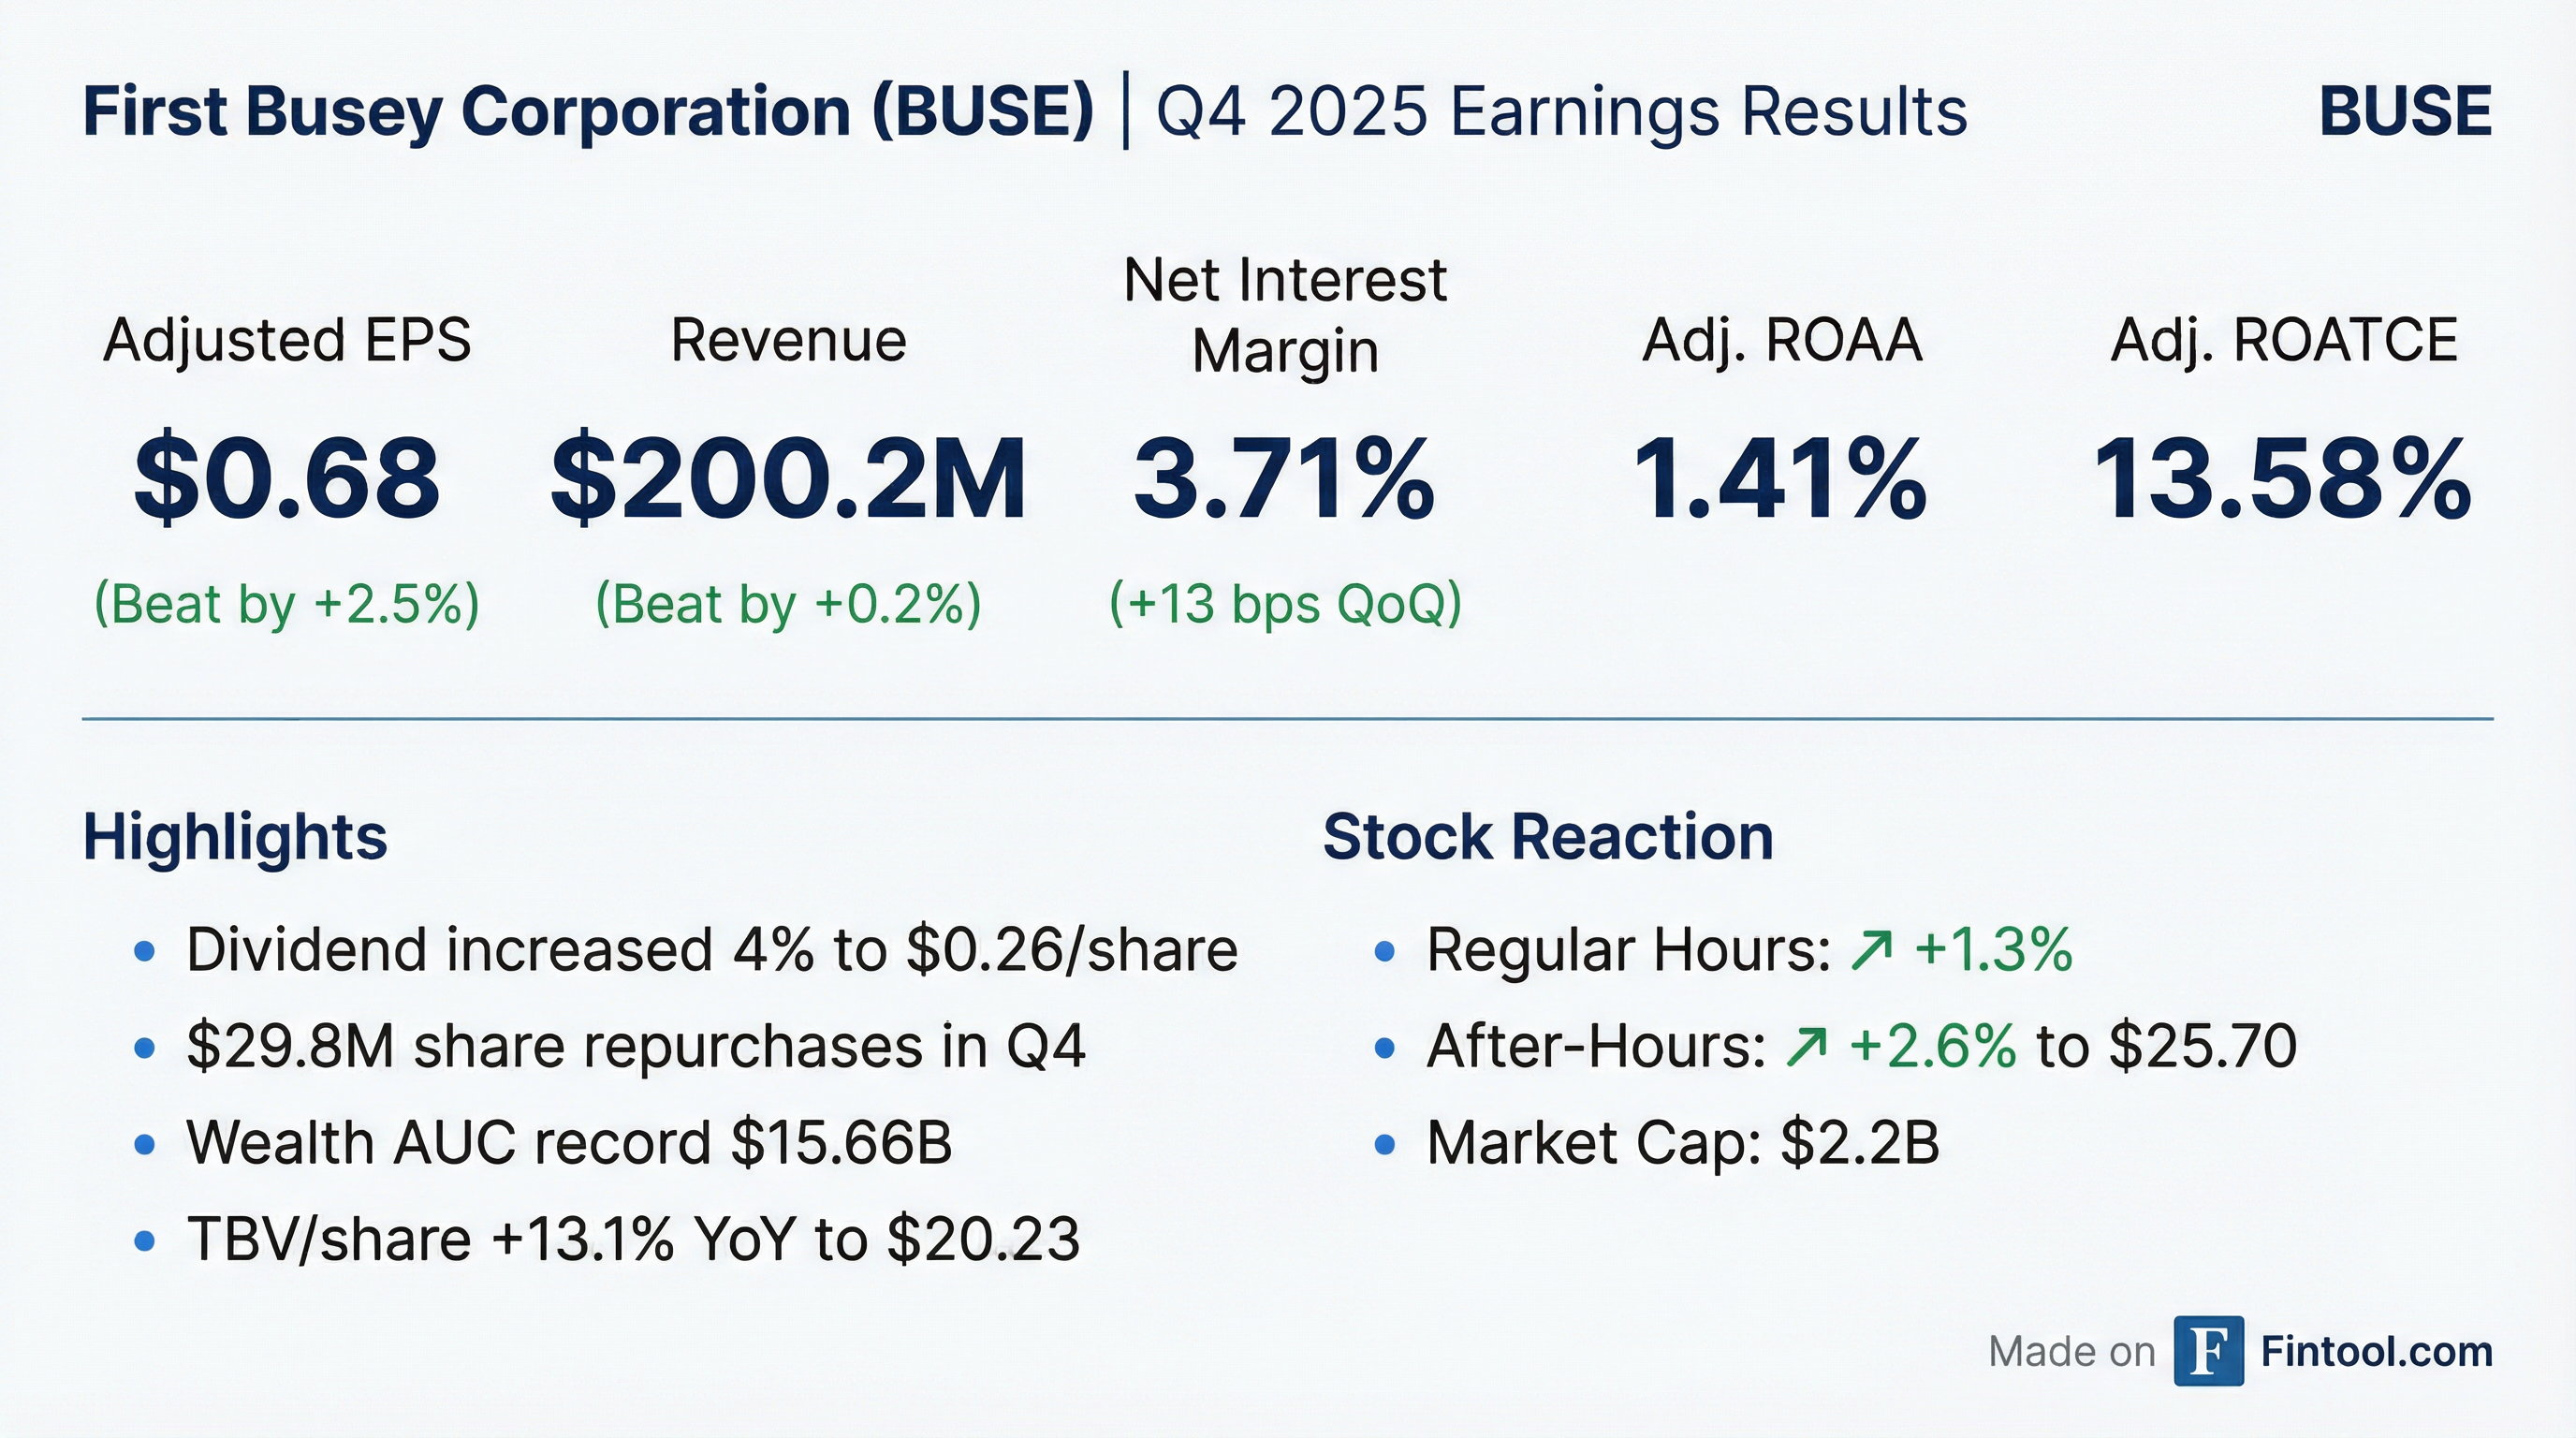The height and width of the screenshot is (1438, 2576).
Task: Click the 13.58% Adj. ROATCE value
Action: 2282,479
